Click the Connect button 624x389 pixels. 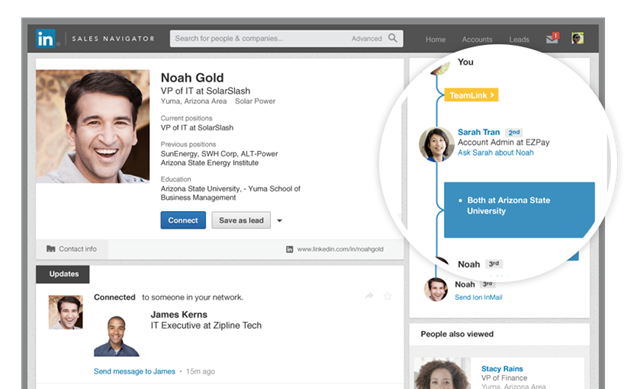(183, 220)
